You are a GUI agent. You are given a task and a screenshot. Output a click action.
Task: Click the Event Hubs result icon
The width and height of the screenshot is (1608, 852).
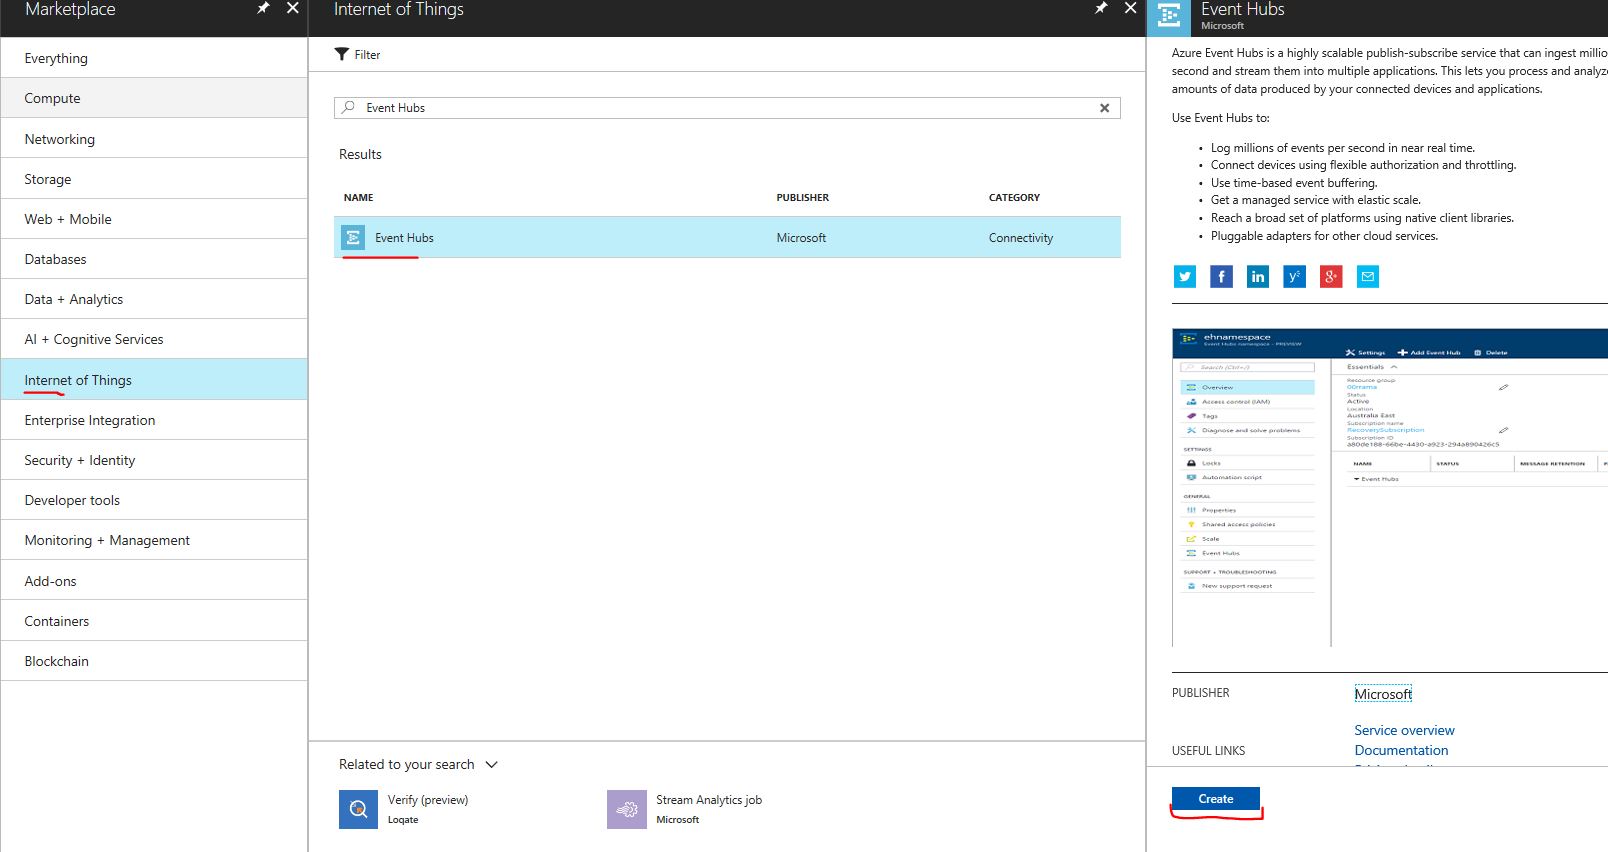coord(353,237)
